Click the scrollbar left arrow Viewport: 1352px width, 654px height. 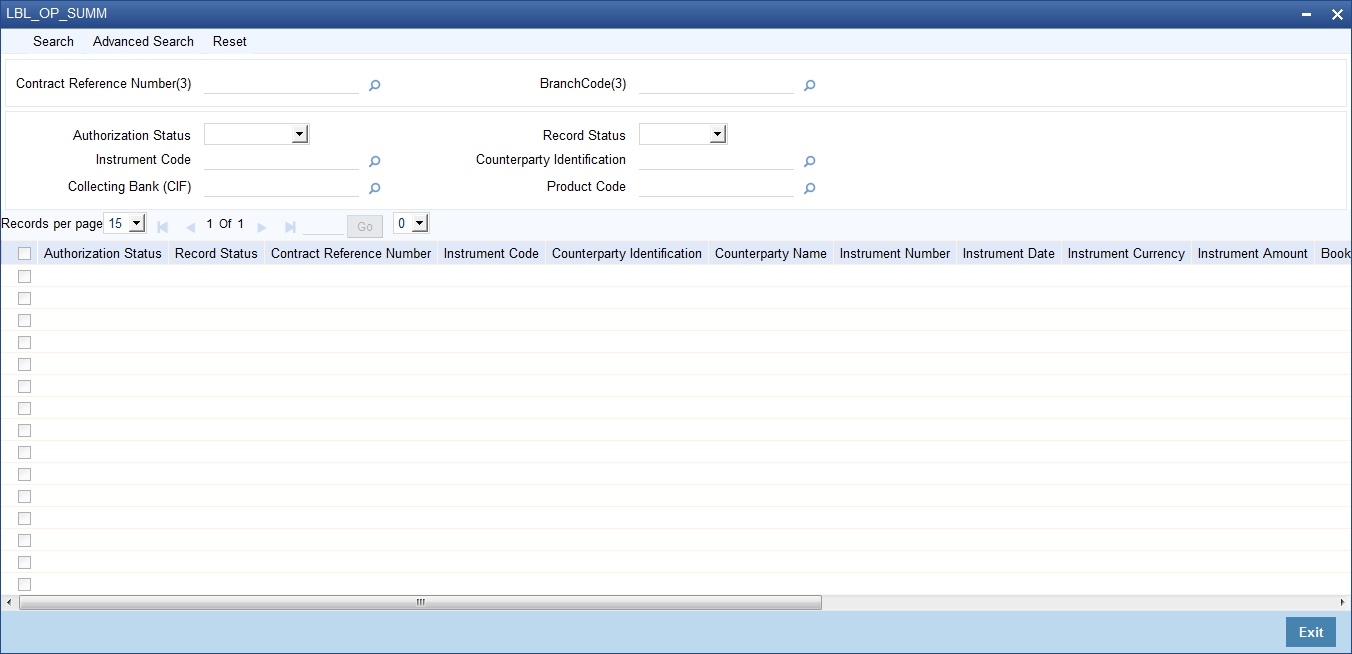pyautogui.click(x=9, y=602)
